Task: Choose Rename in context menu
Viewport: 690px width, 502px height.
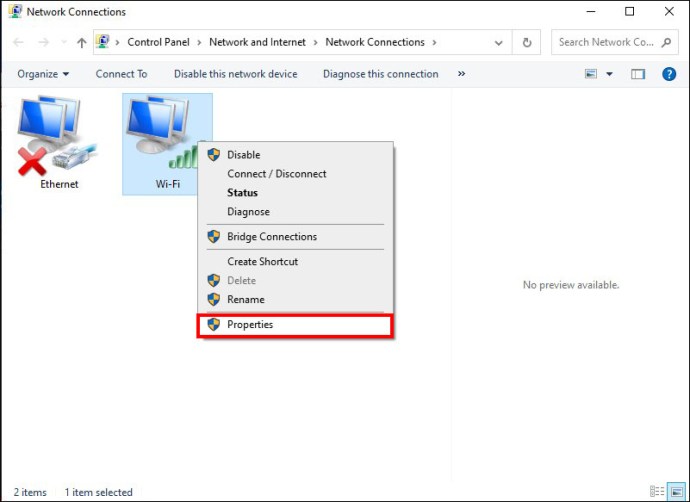Action: click(x=295, y=300)
